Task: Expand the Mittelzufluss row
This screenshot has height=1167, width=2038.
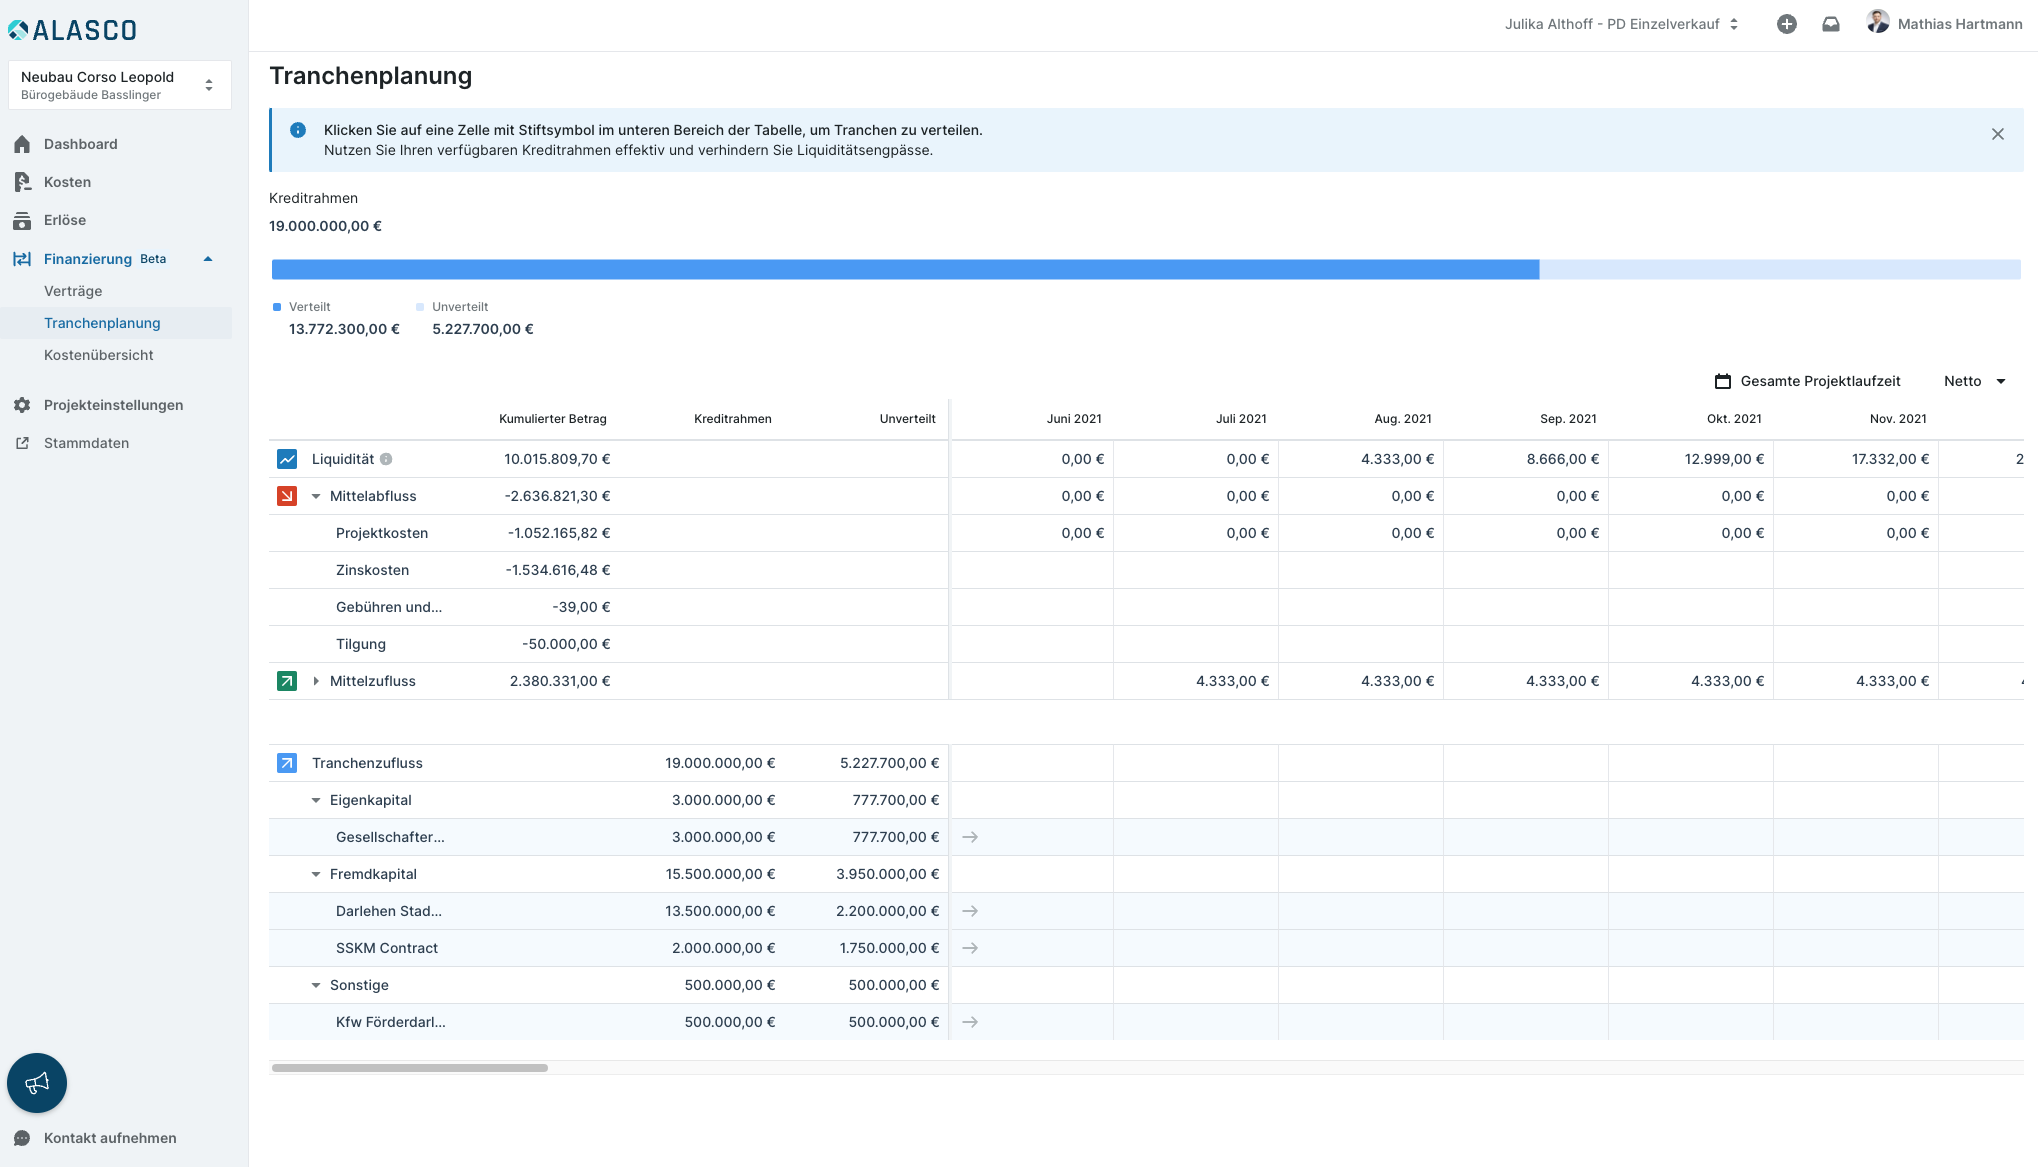Action: point(316,681)
